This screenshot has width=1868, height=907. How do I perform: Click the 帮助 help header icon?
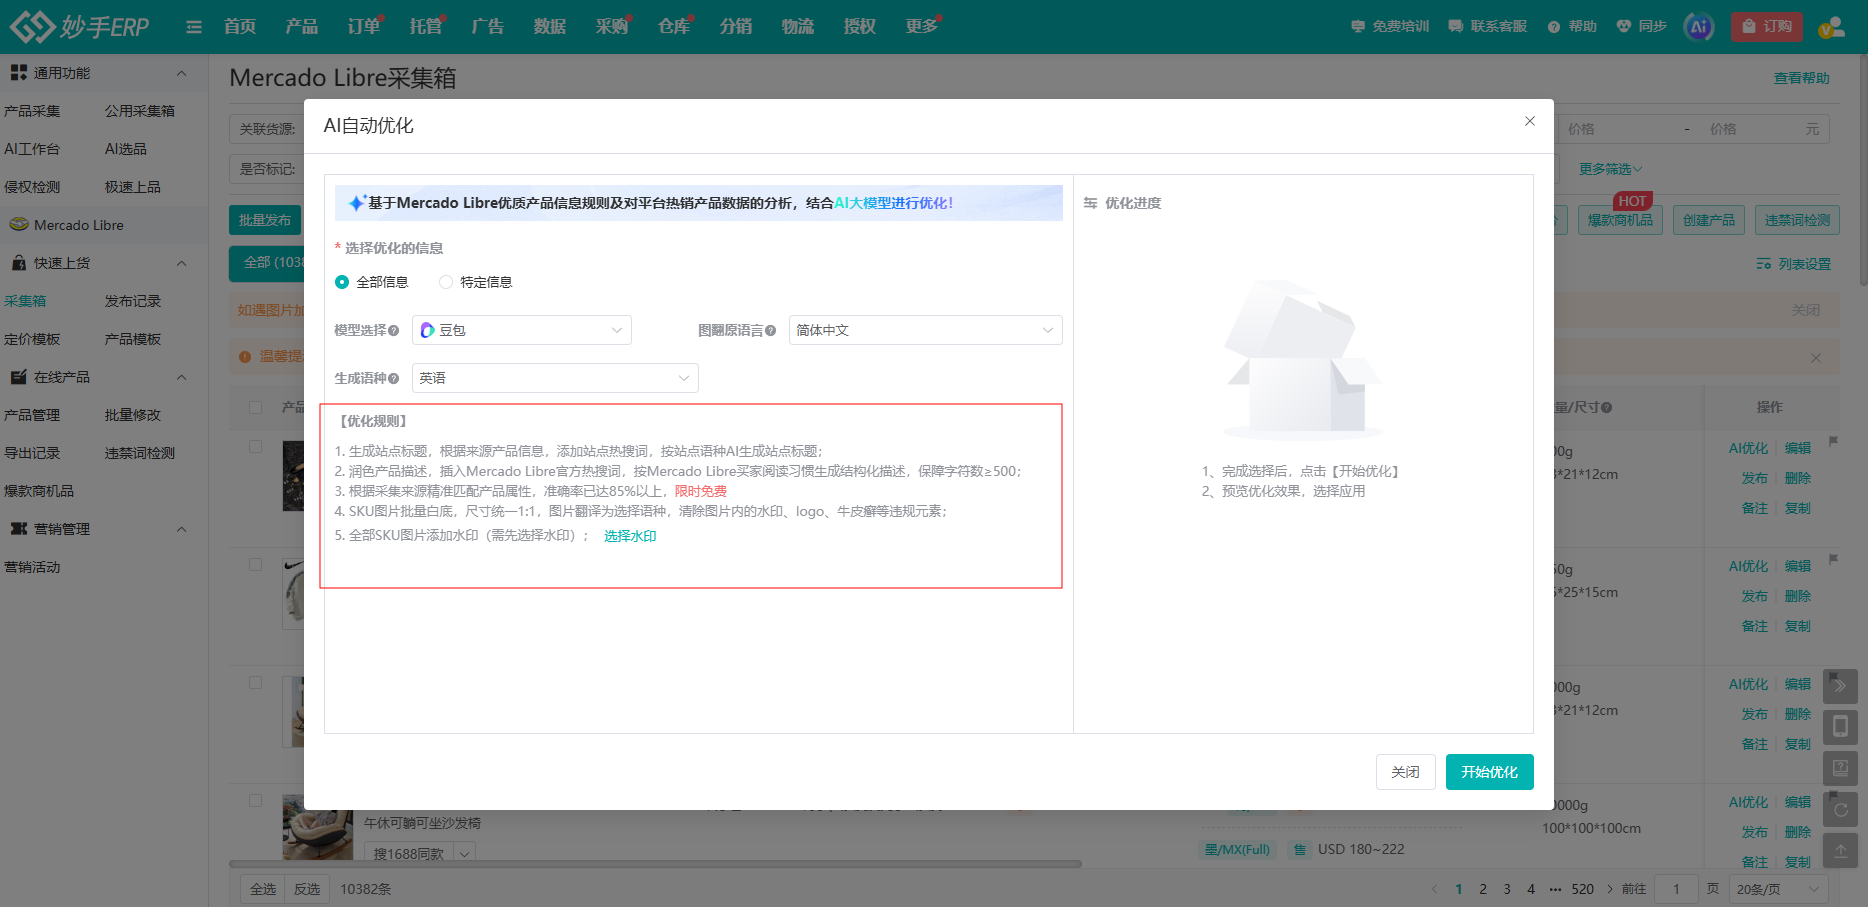(1572, 26)
